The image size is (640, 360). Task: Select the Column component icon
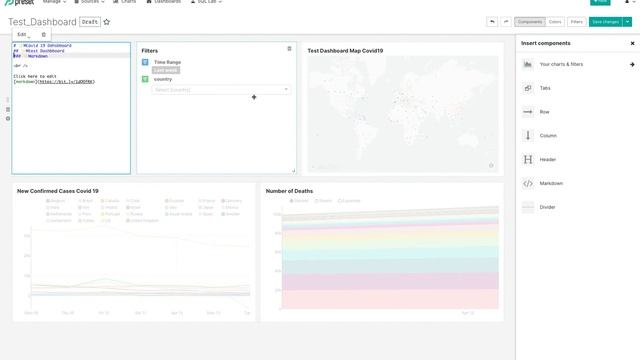click(x=528, y=136)
